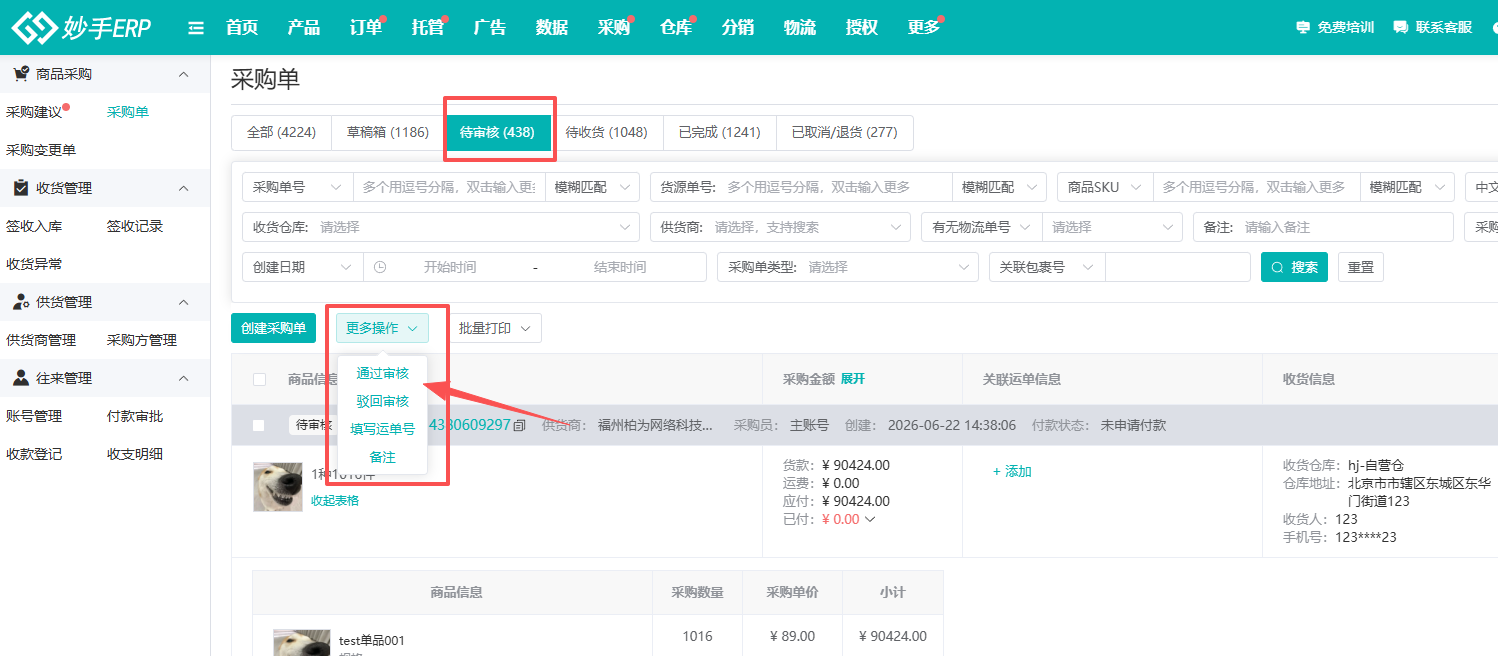1498x656 pixels.
Task: Open the 更多 top menu
Action: click(x=924, y=28)
